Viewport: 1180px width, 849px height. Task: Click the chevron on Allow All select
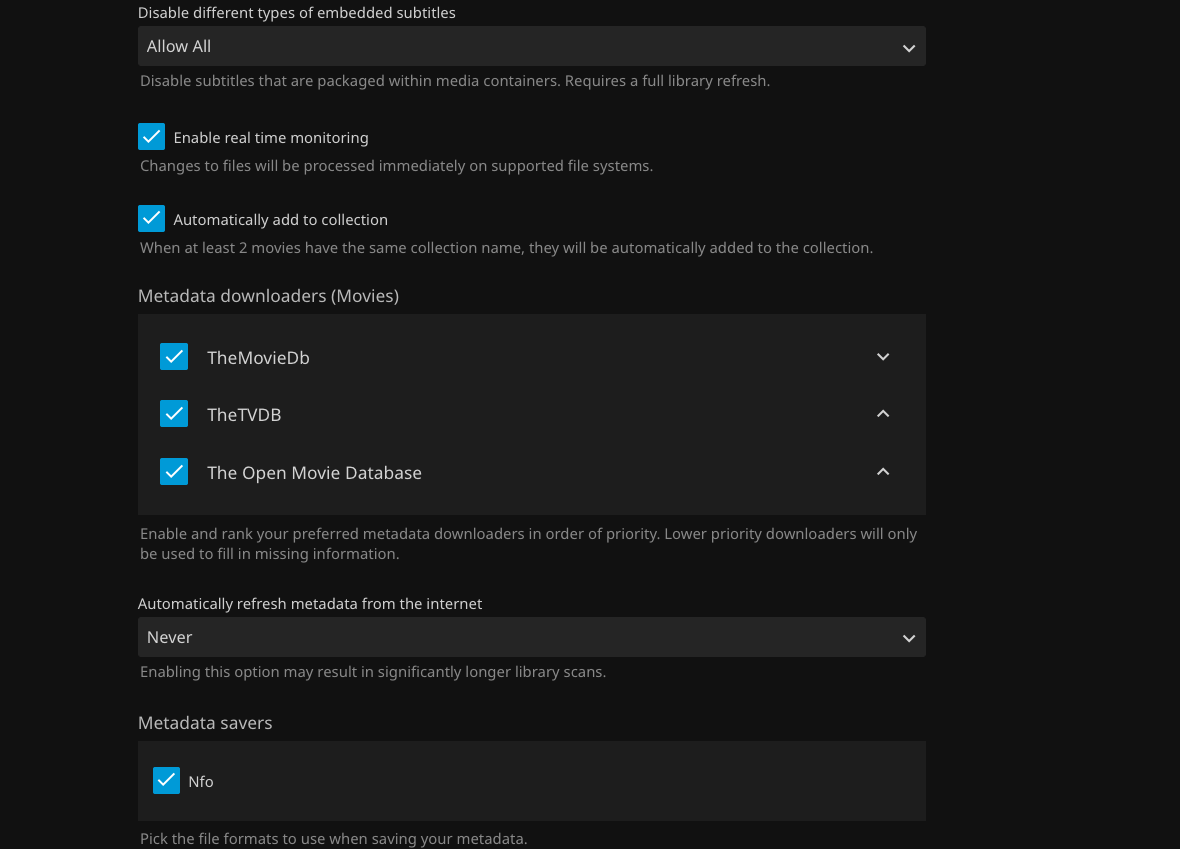(x=908, y=47)
